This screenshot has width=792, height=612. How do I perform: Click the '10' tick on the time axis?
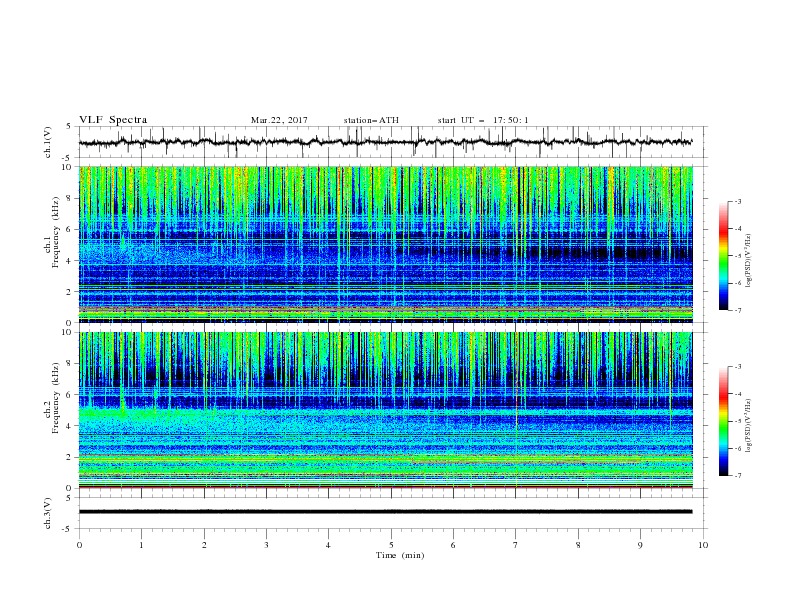[x=703, y=545]
